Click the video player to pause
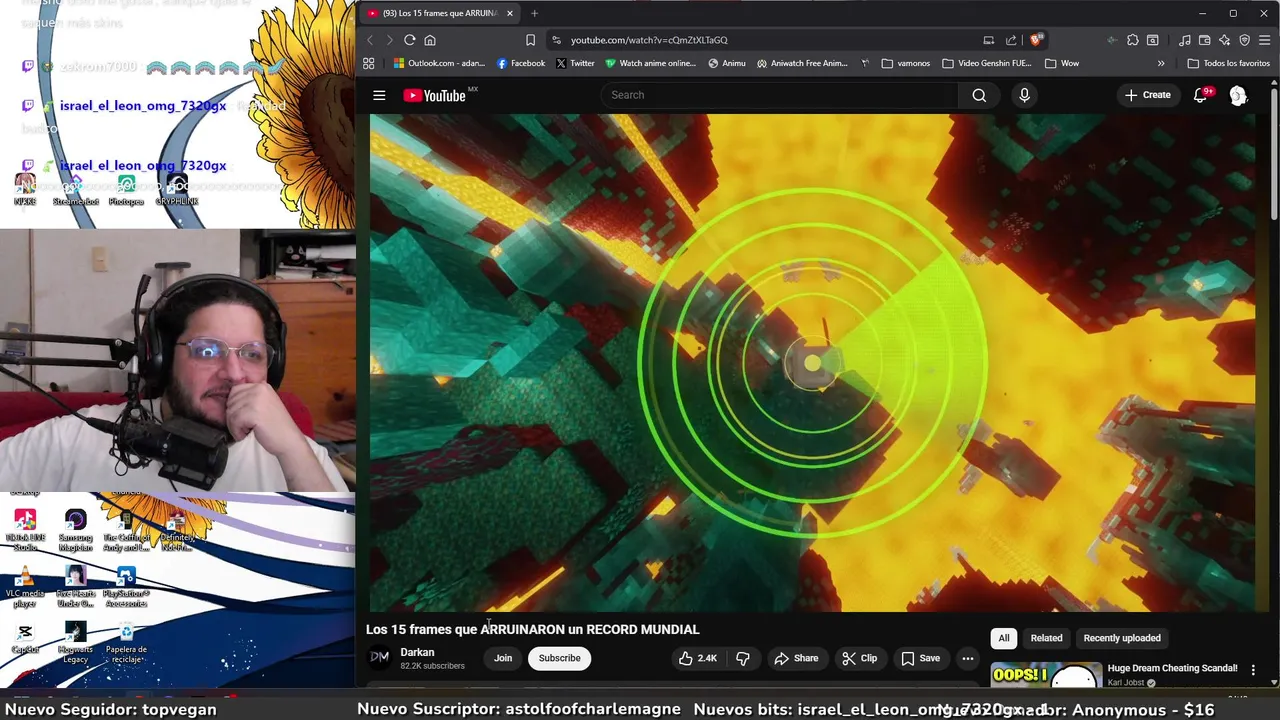 pyautogui.click(x=812, y=362)
